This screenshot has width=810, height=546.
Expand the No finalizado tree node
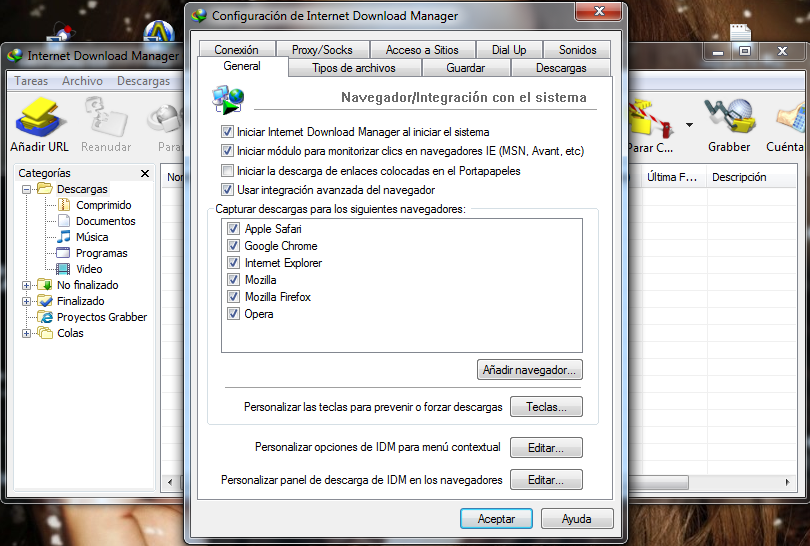pos(26,285)
